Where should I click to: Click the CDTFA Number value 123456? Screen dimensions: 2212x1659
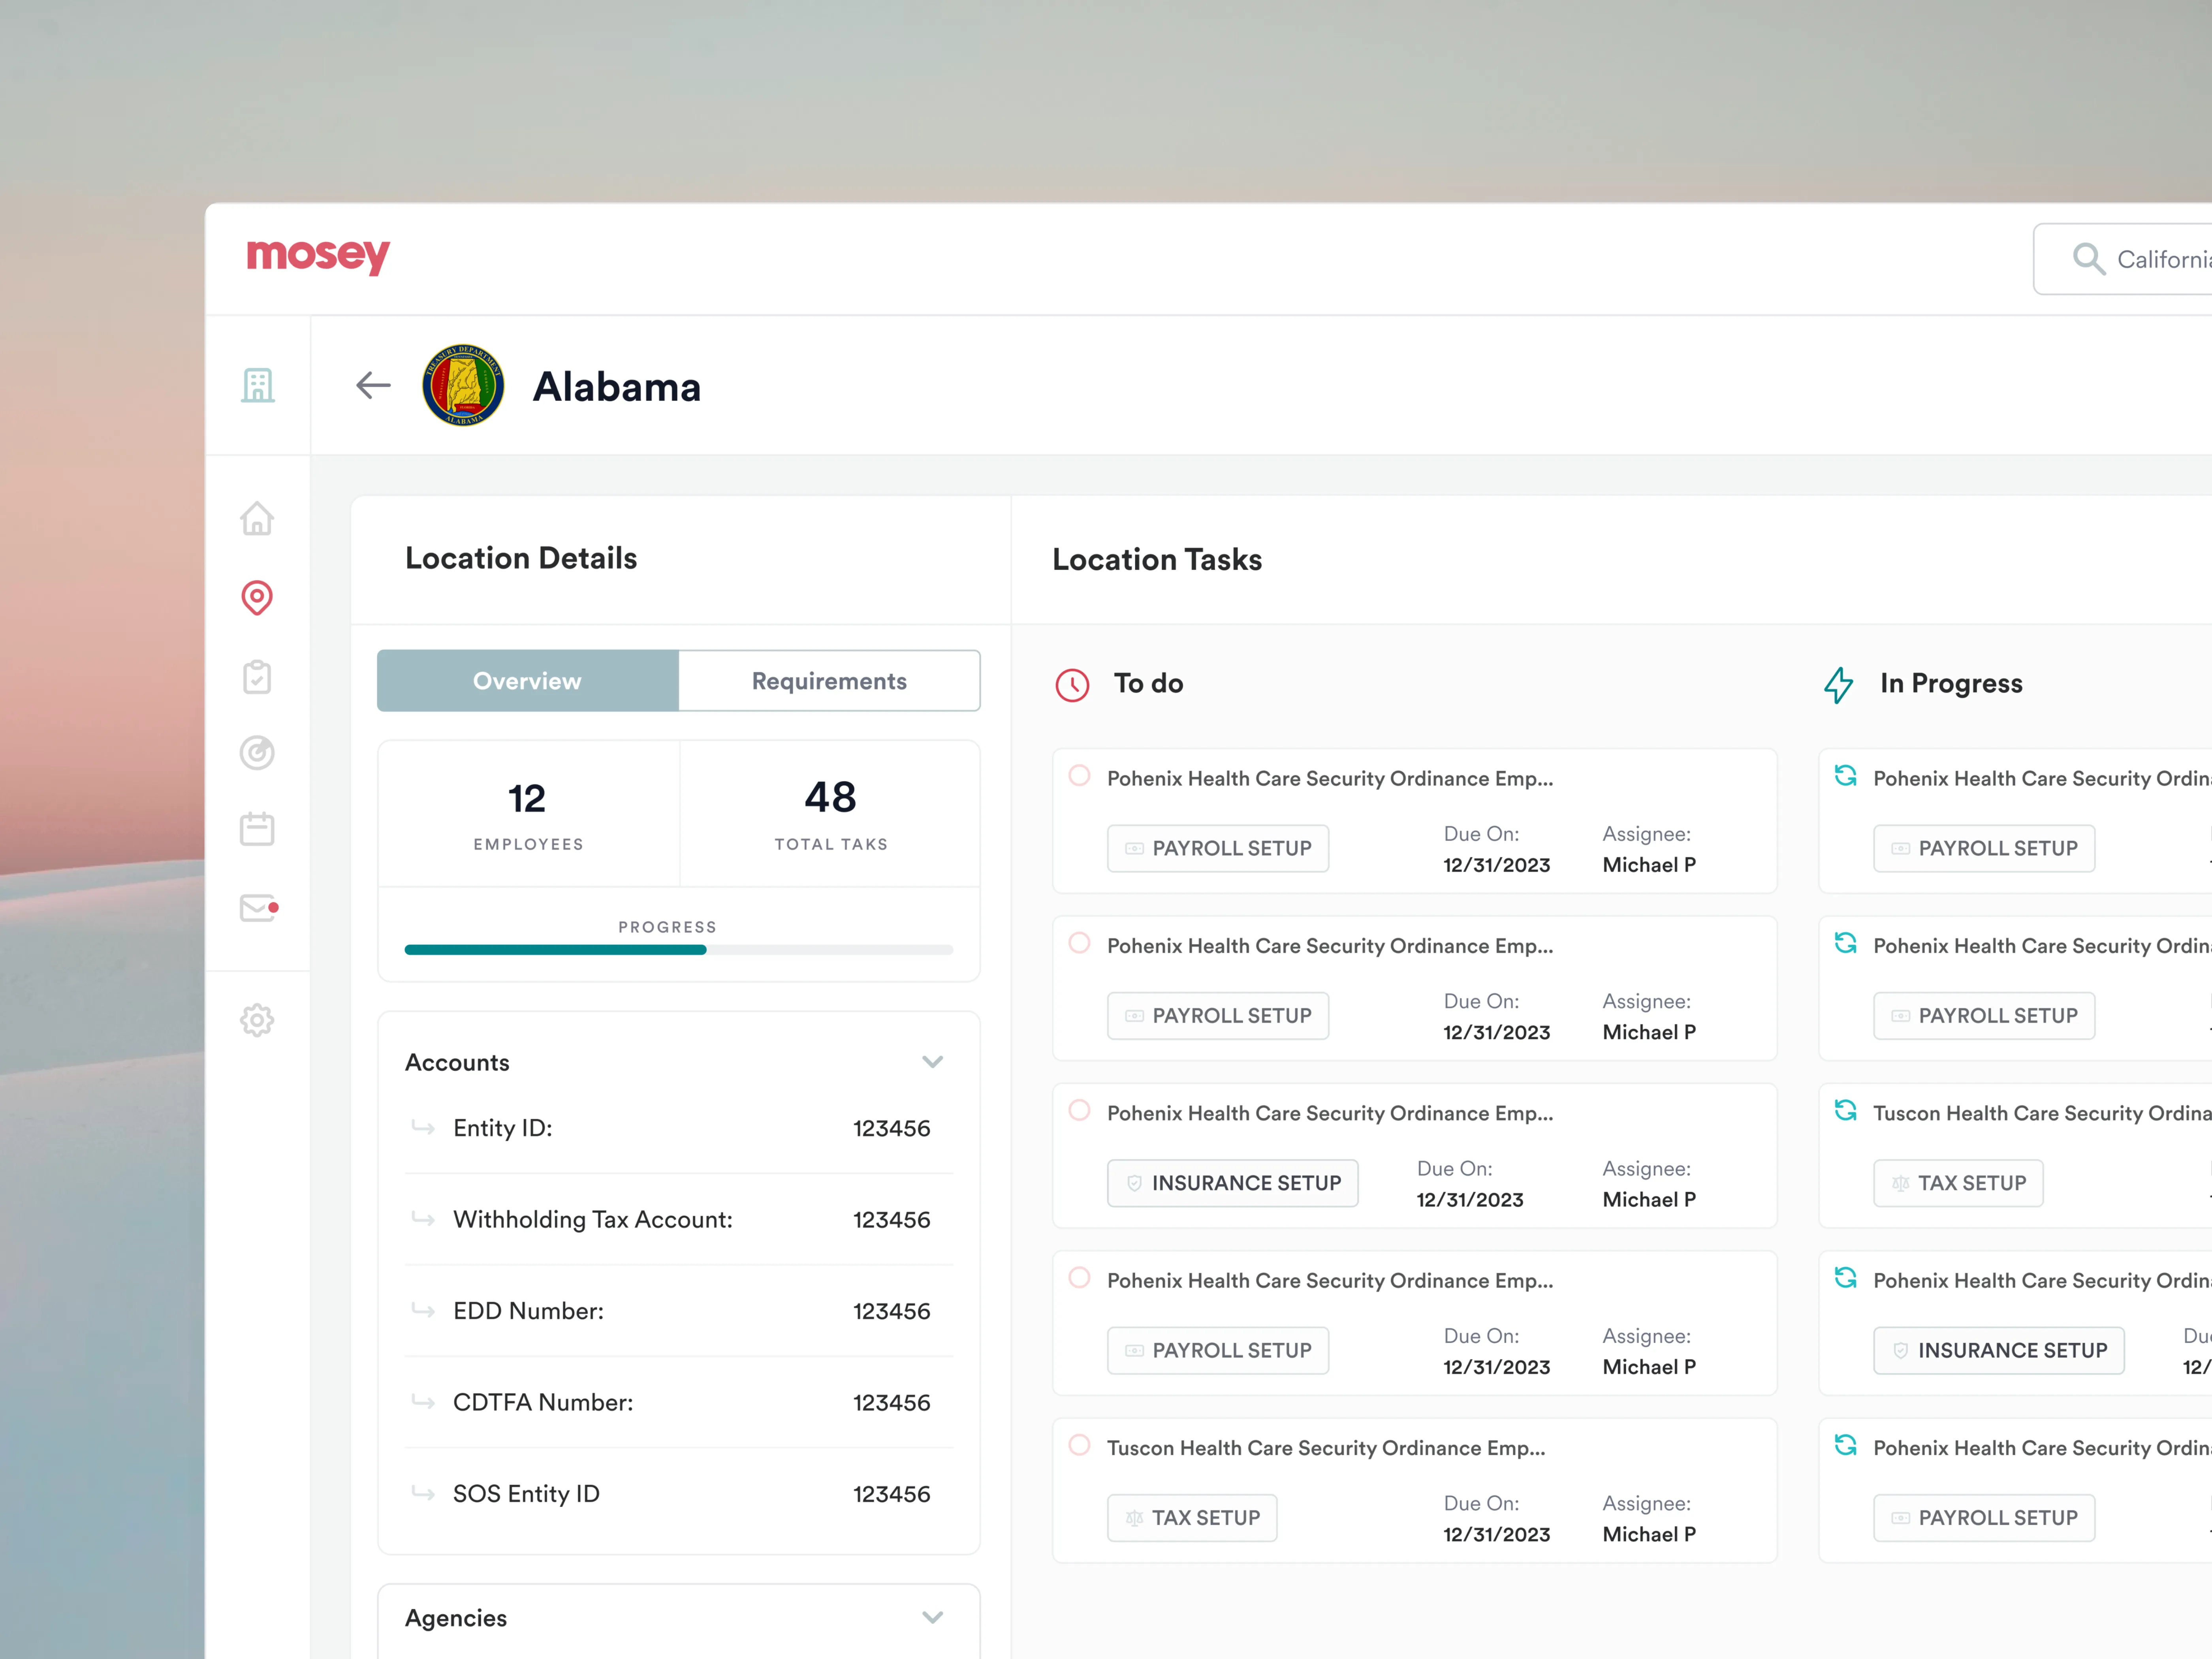(891, 1403)
